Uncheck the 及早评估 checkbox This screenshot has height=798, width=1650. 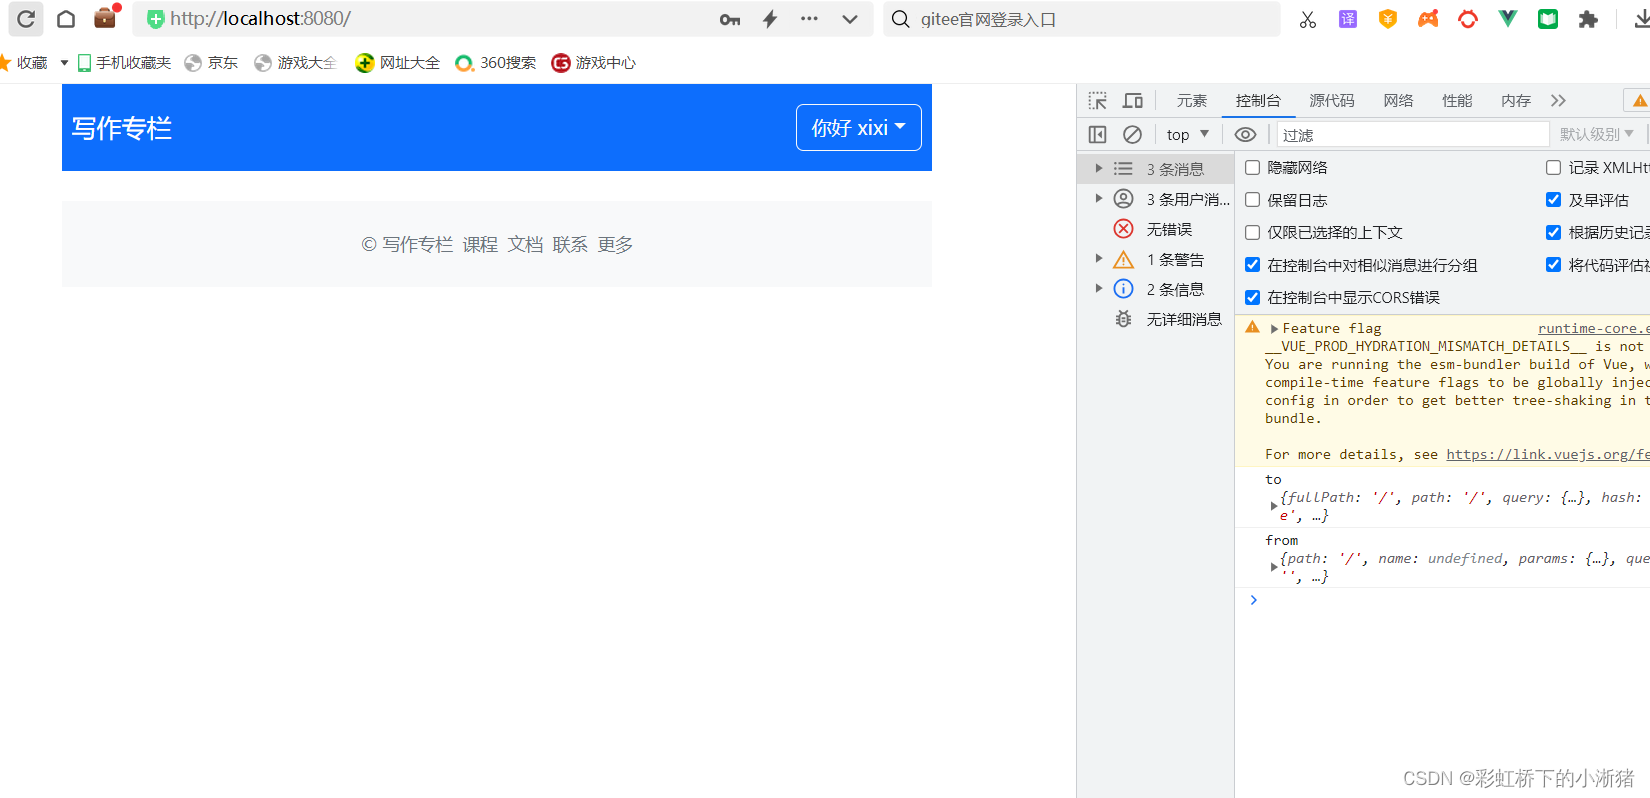[x=1553, y=199]
